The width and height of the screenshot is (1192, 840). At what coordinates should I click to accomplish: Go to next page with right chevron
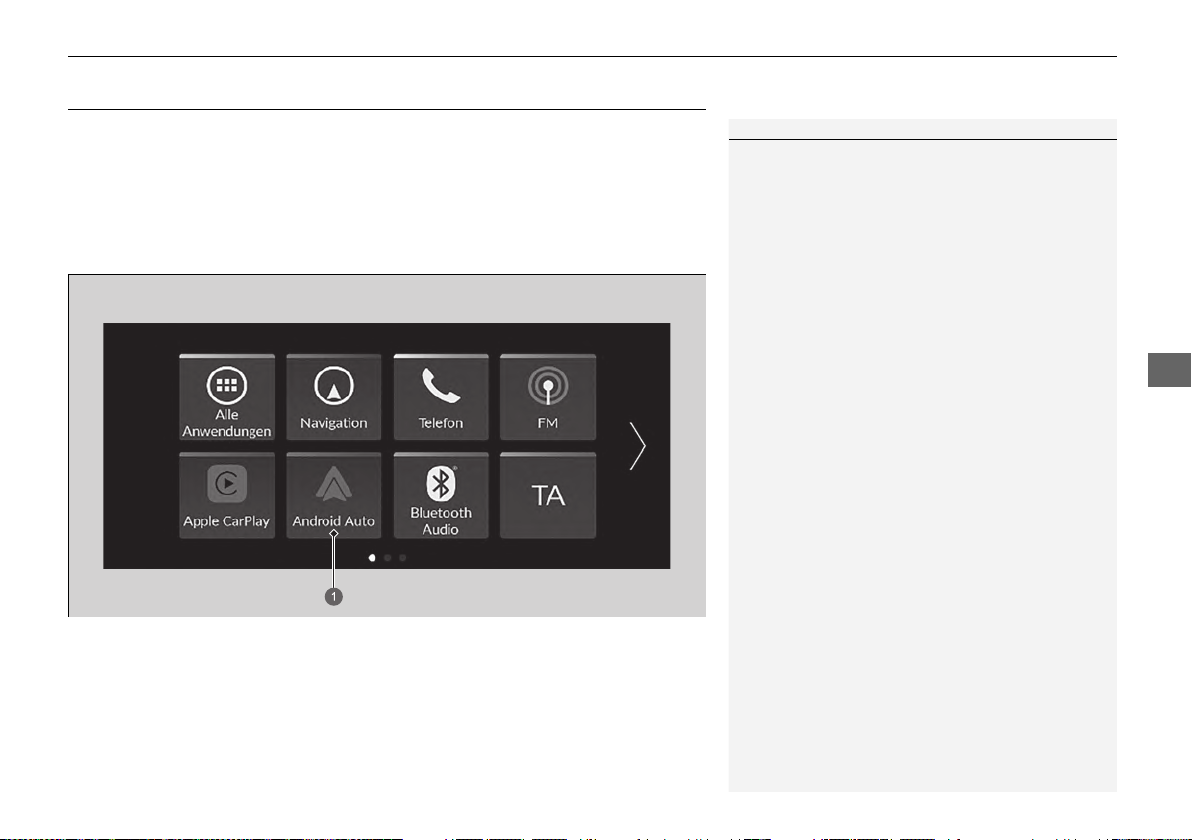click(637, 446)
